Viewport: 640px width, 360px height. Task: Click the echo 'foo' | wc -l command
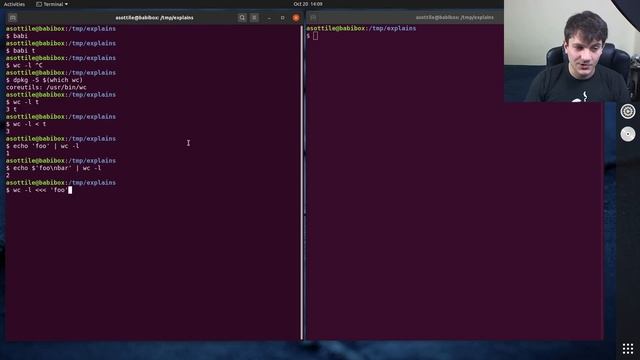click(x=42, y=146)
